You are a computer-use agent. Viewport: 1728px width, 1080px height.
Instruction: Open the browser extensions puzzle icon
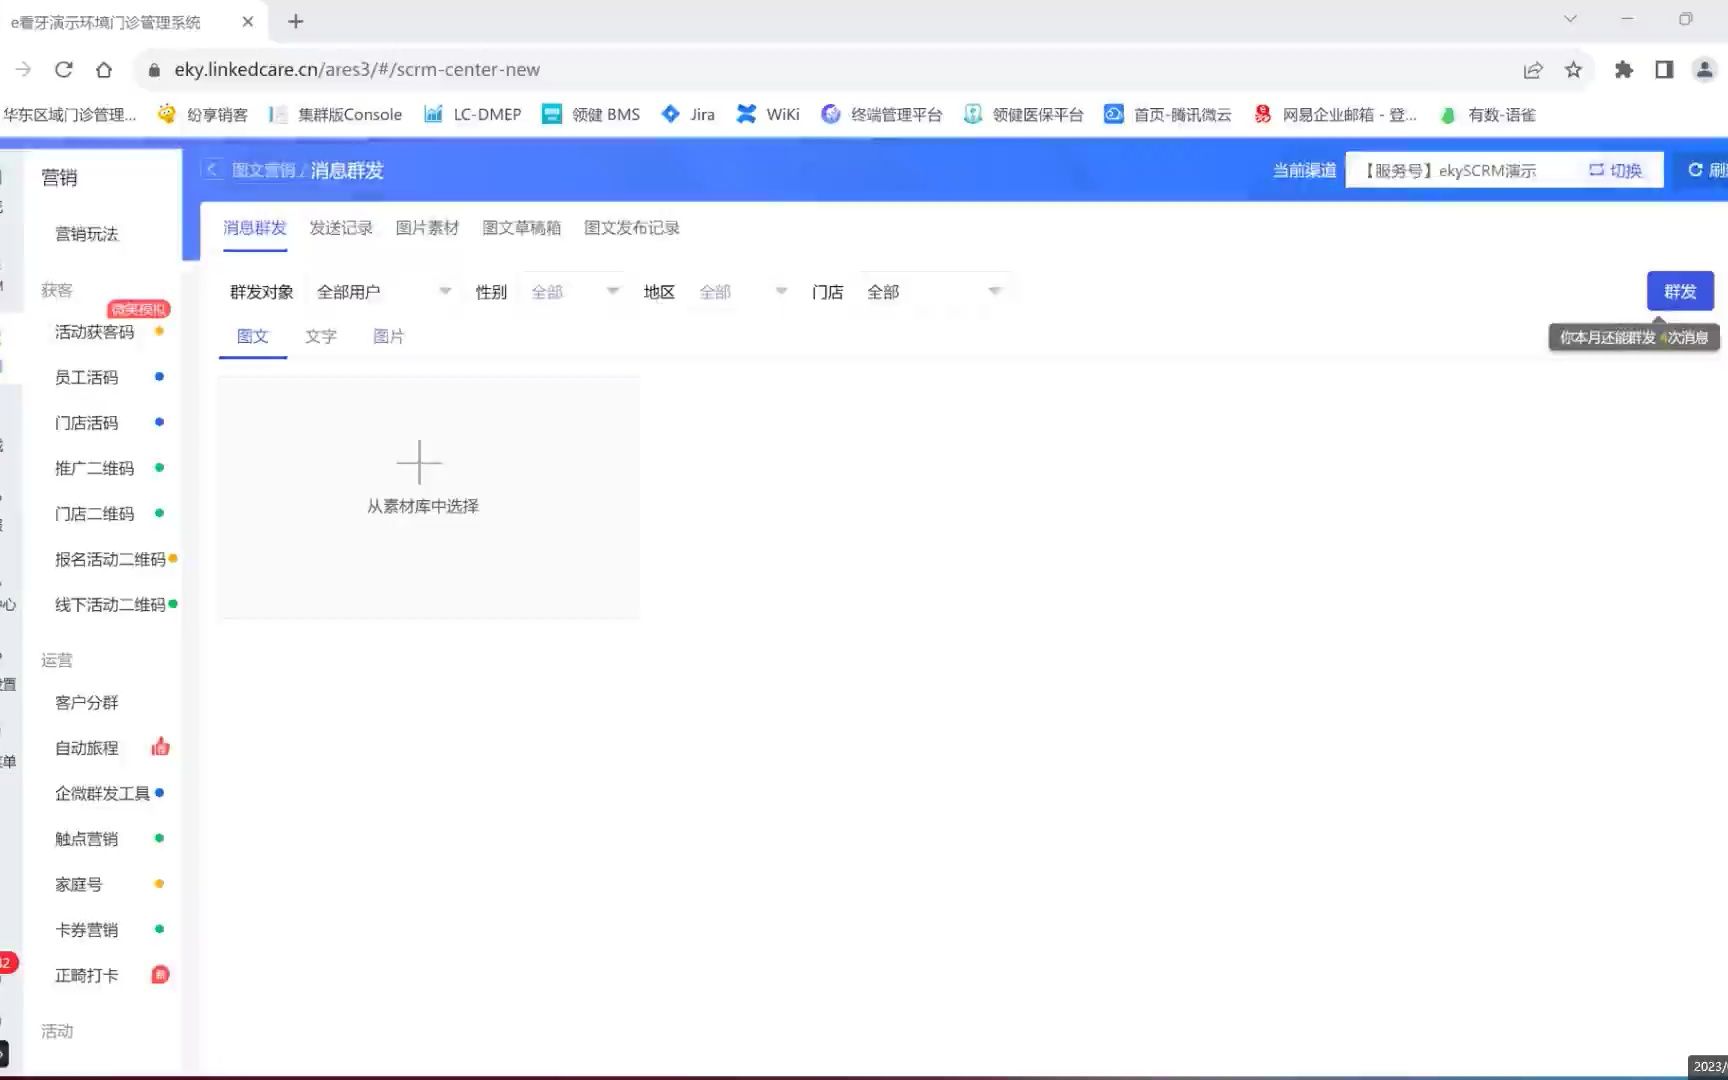coord(1624,69)
